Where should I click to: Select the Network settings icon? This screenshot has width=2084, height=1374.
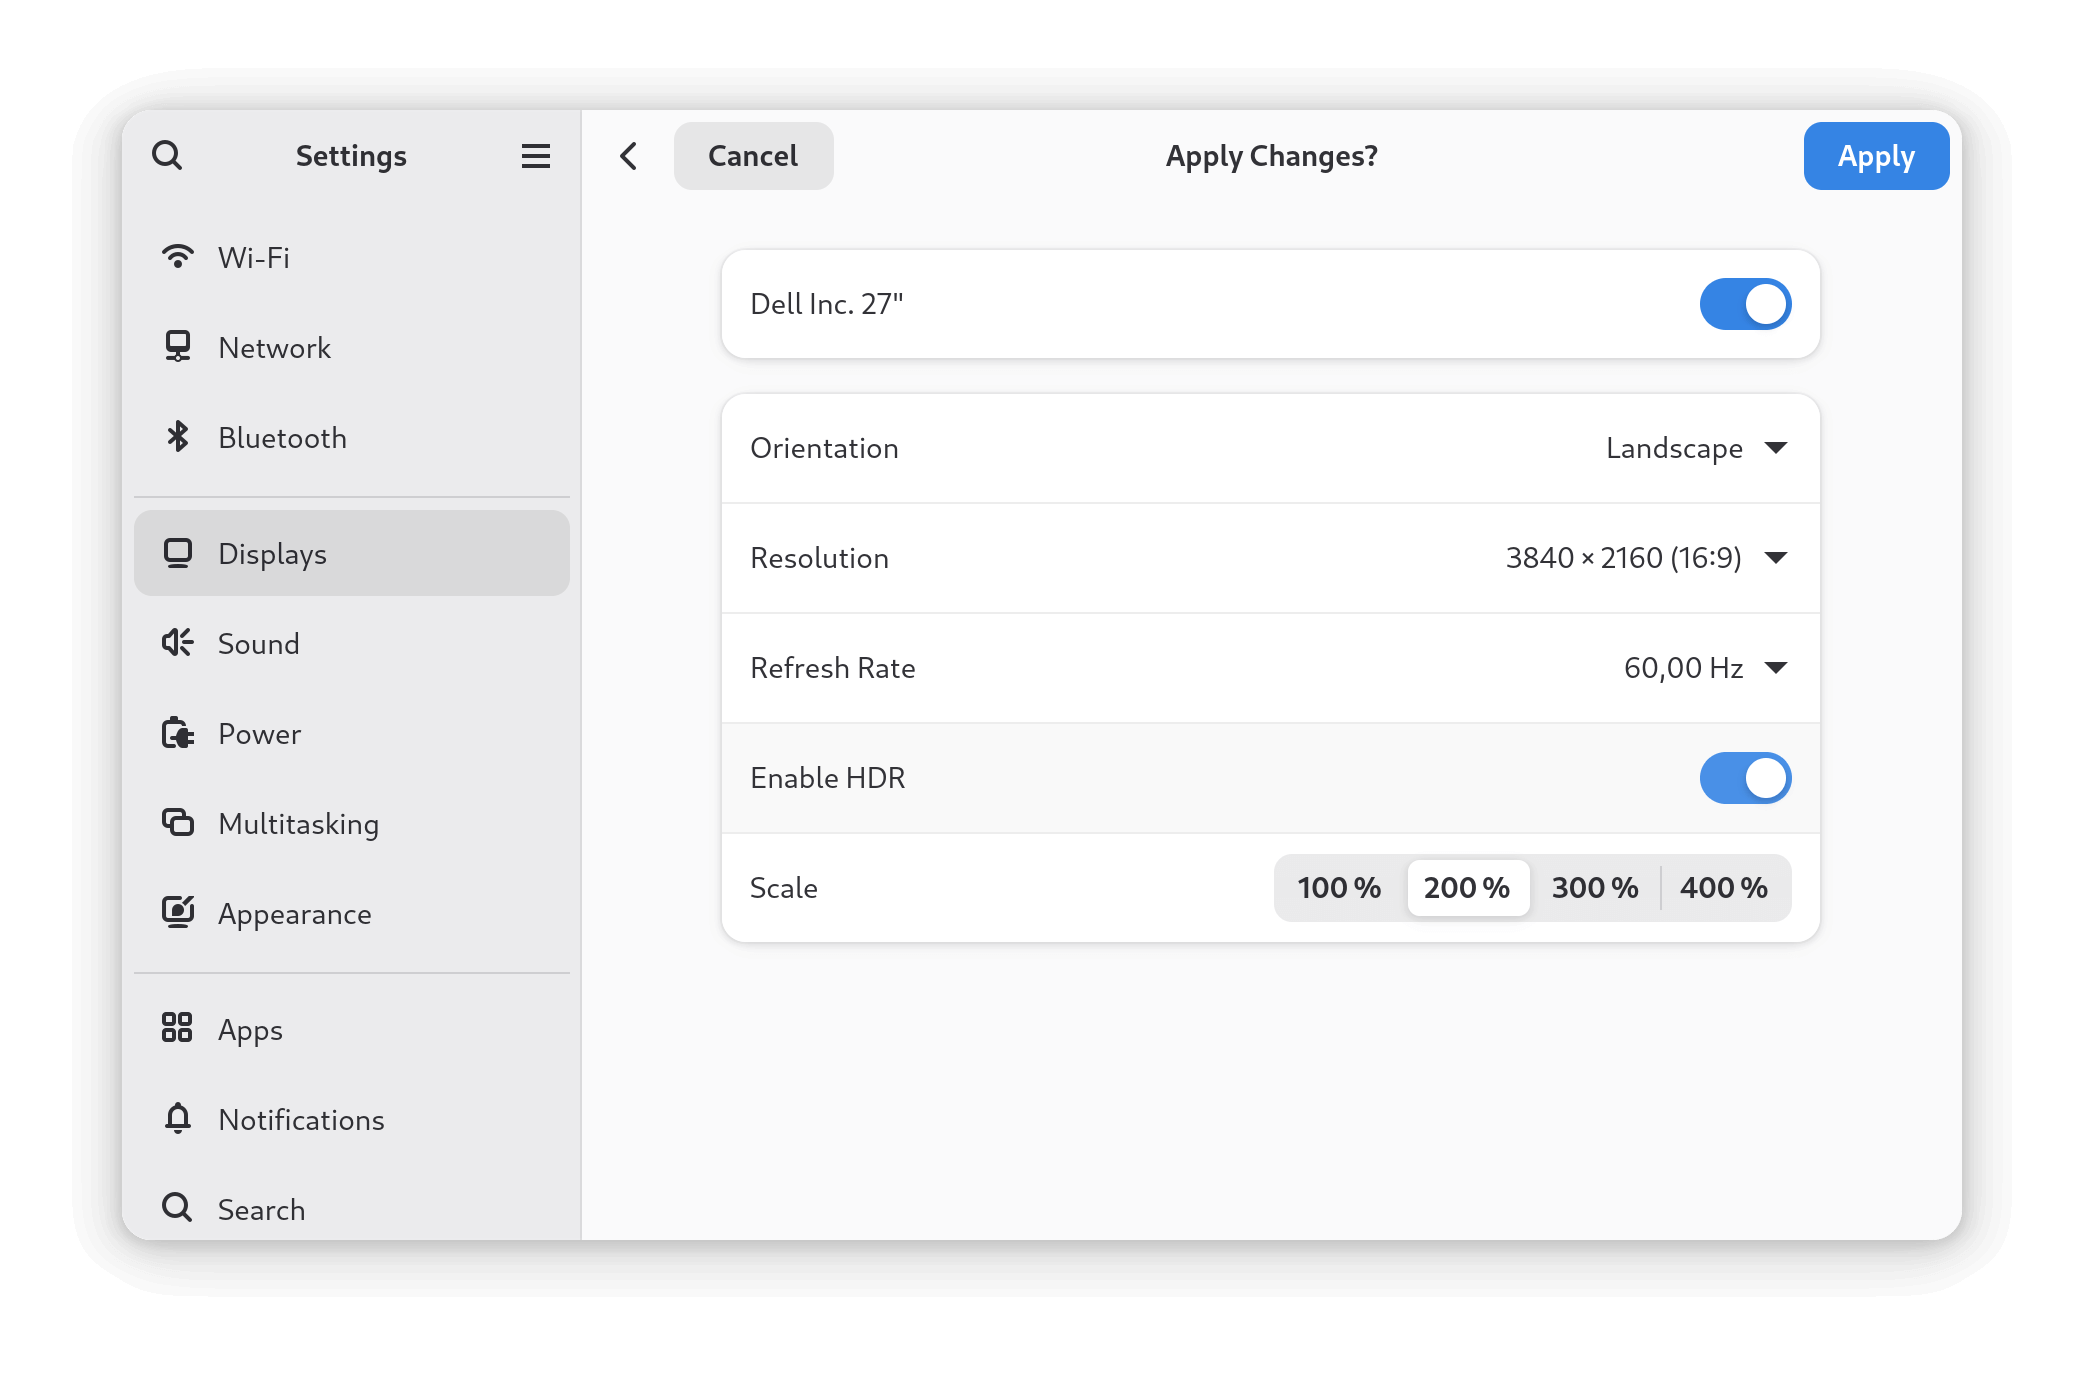(178, 347)
